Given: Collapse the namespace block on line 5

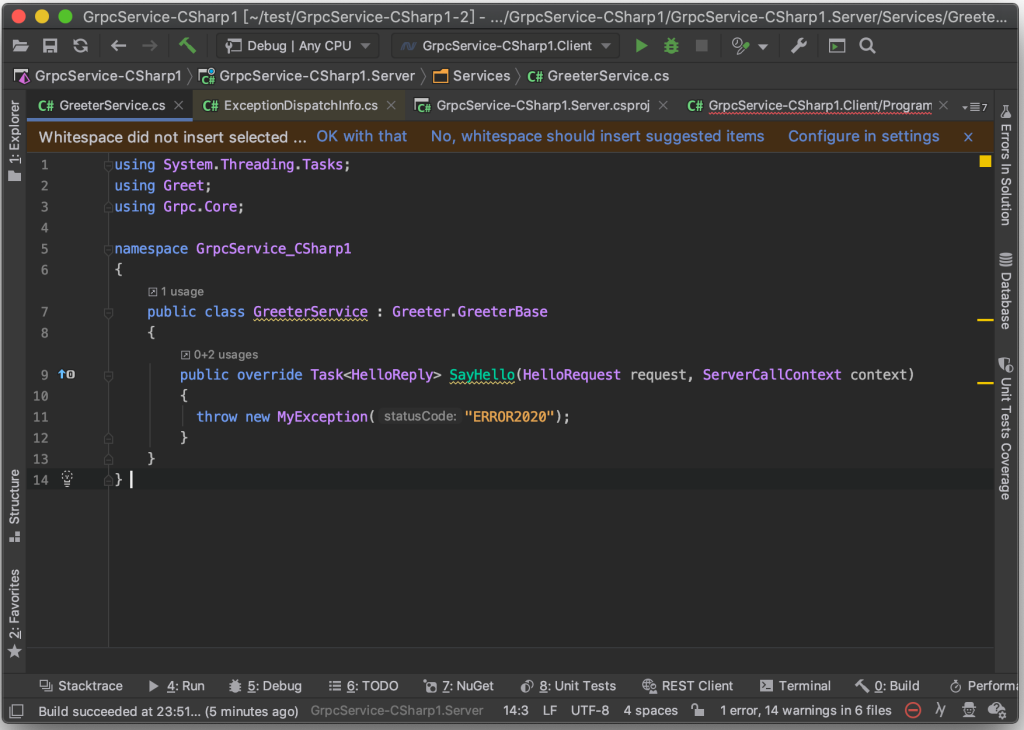Looking at the screenshot, I should [108, 249].
